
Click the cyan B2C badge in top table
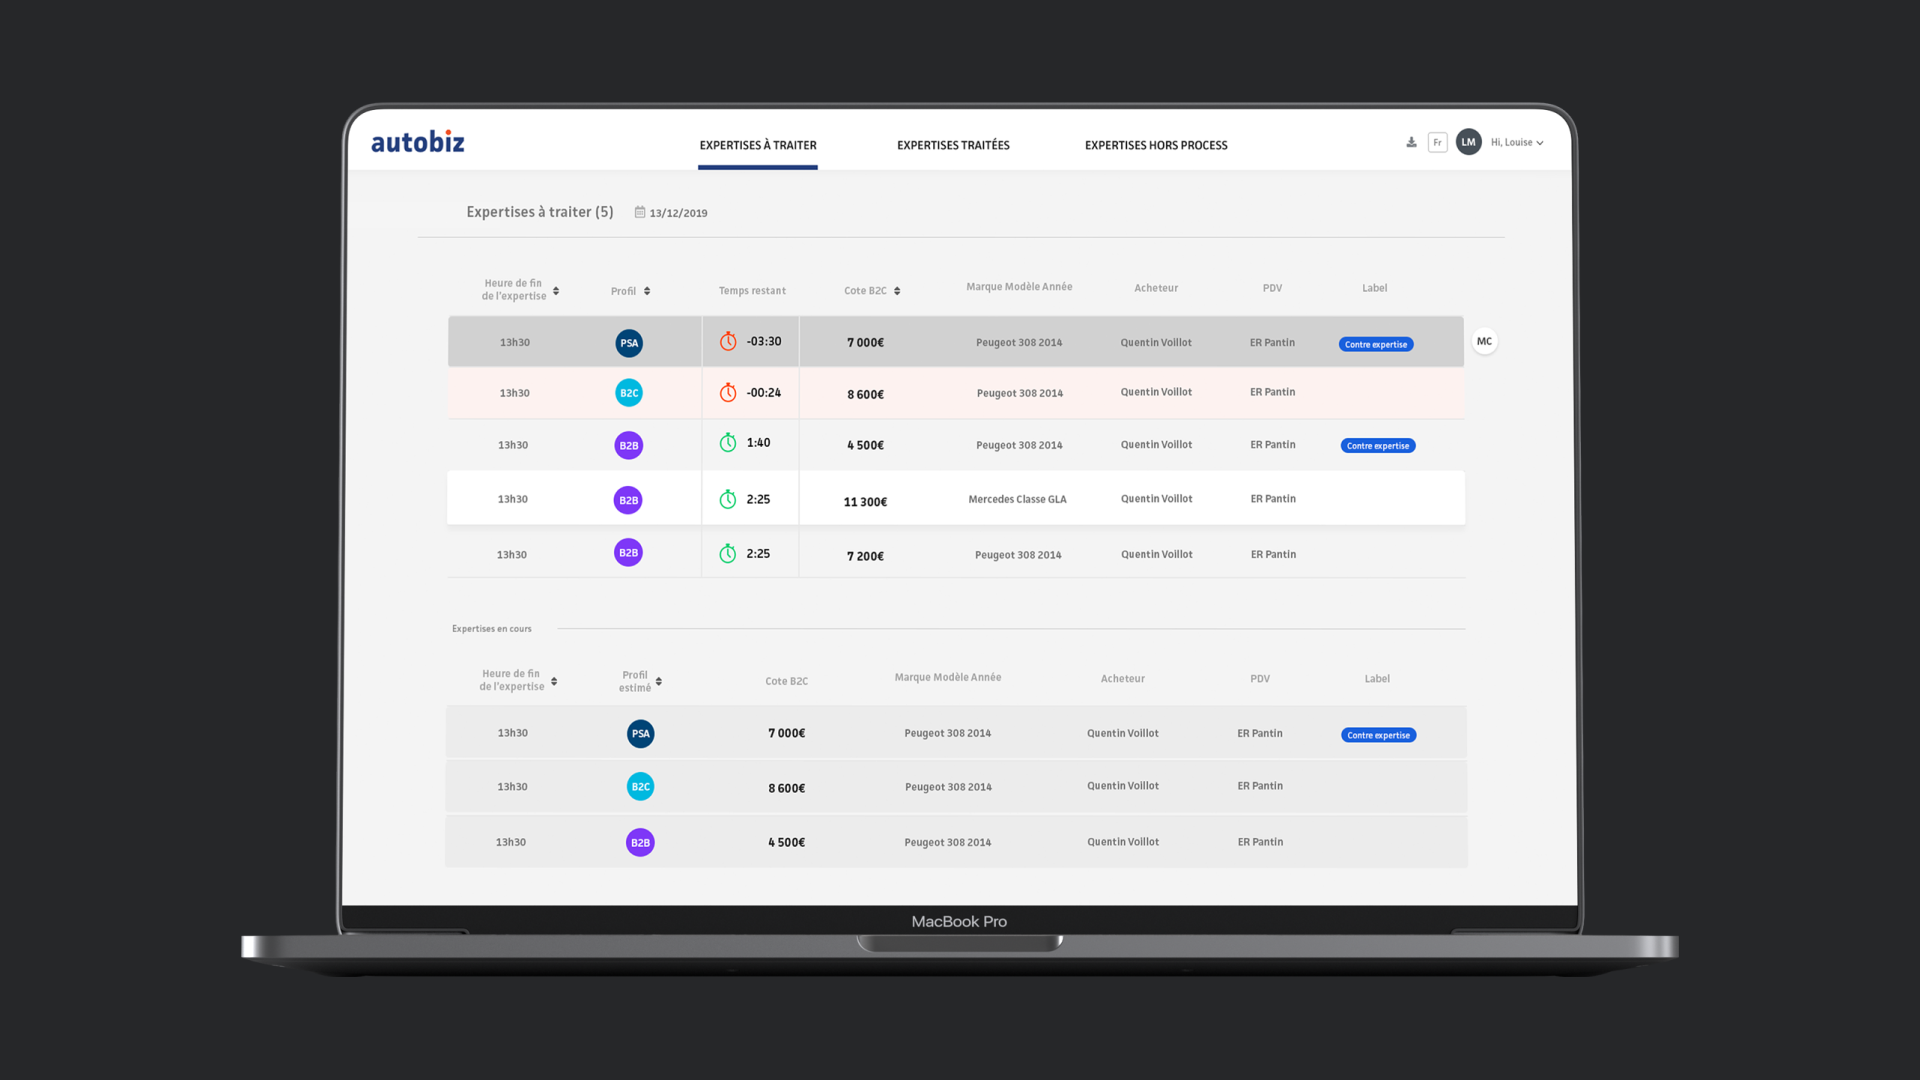(629, 393)
